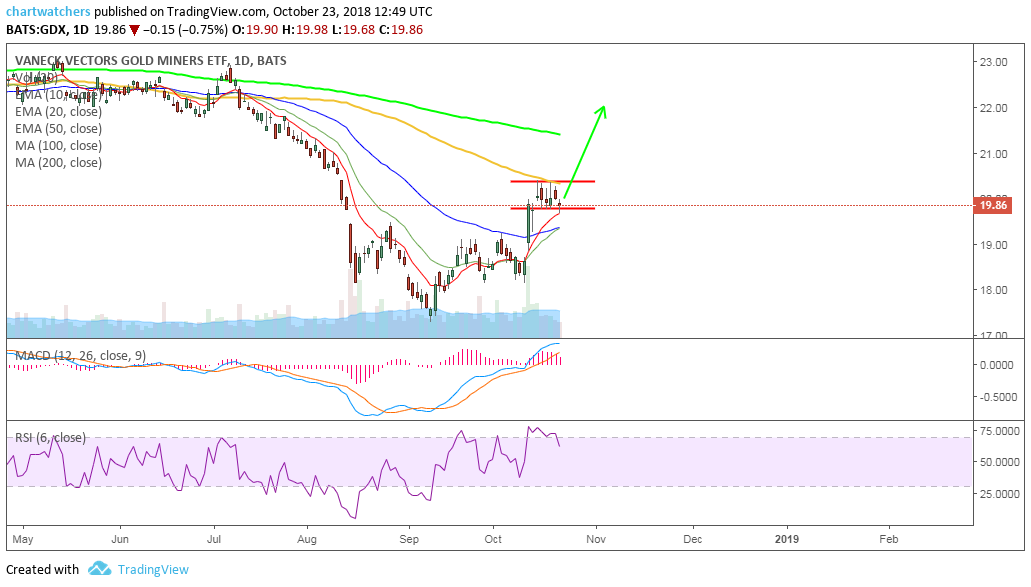
Task: Click the 23.00 price axis label
Action: click(x=994, y=62)
